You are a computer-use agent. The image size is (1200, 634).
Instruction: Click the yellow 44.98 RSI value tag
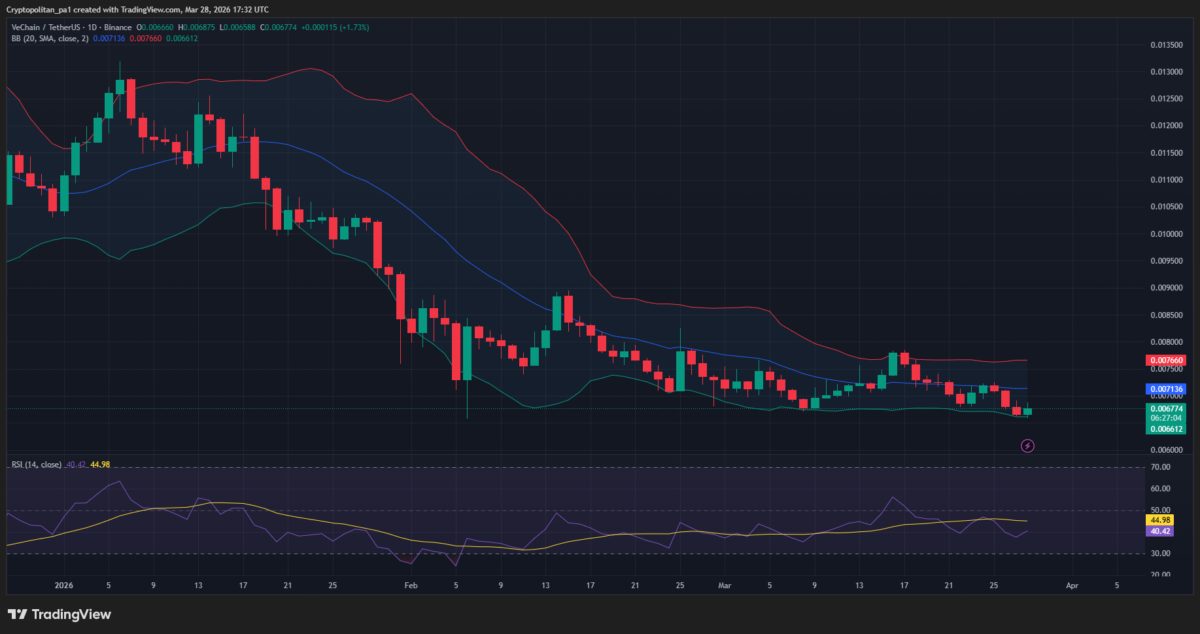1162,520
